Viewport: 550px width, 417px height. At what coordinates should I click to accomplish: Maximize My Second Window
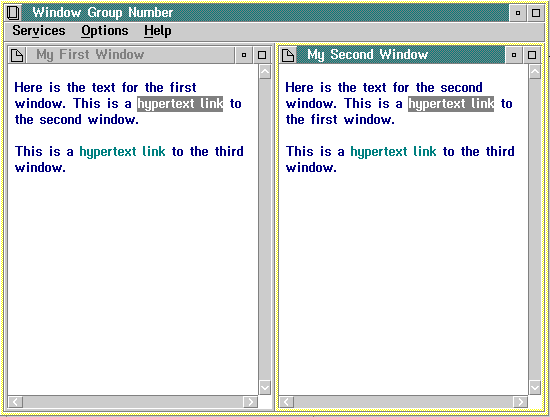point(532,55)
